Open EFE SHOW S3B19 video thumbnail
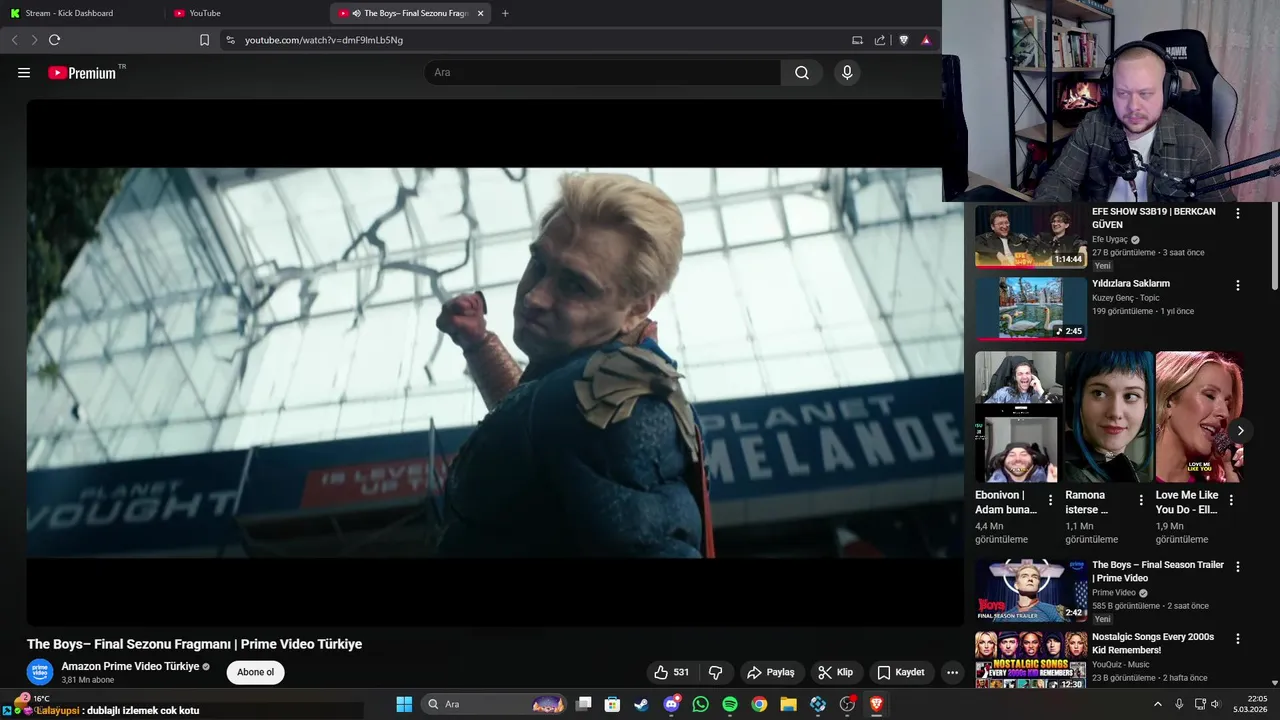This screenshot has height=720, width=1280. pyautogui.click(x=1030, y=237)
